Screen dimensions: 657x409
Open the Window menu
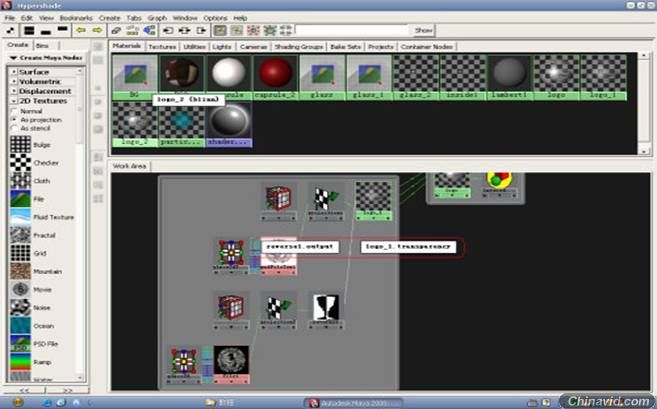tap(185, 18)
